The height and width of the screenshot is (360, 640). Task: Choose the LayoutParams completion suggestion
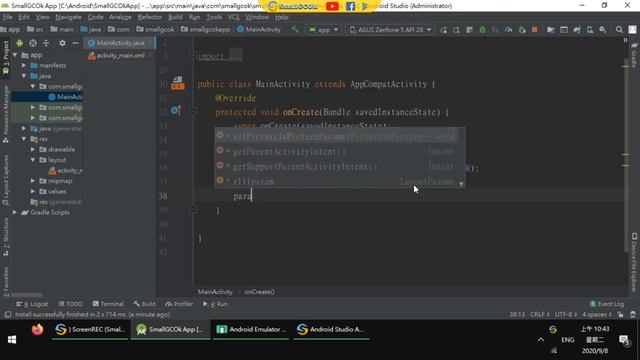(x=340, y=181)
